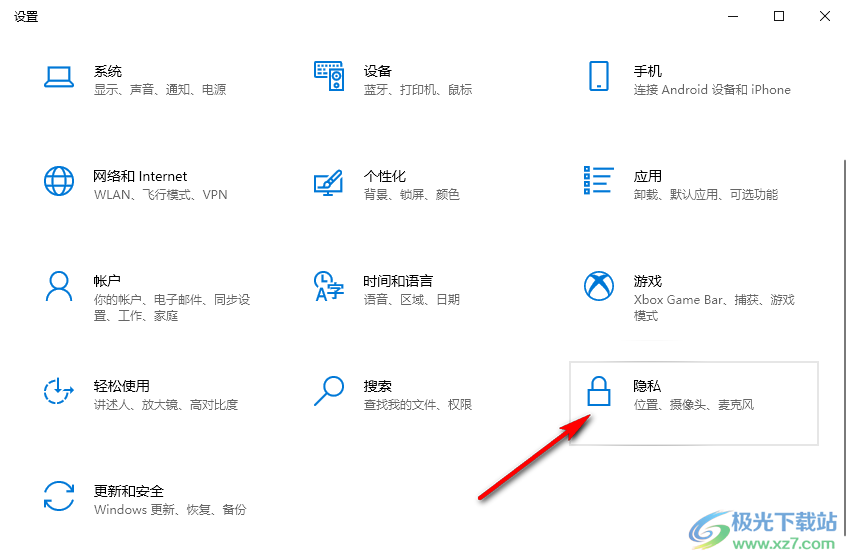The height and width of the screenshot is (560, 848).
Task: Click the vertical scrollbar of Settings
Action: [x=844, y=346]
